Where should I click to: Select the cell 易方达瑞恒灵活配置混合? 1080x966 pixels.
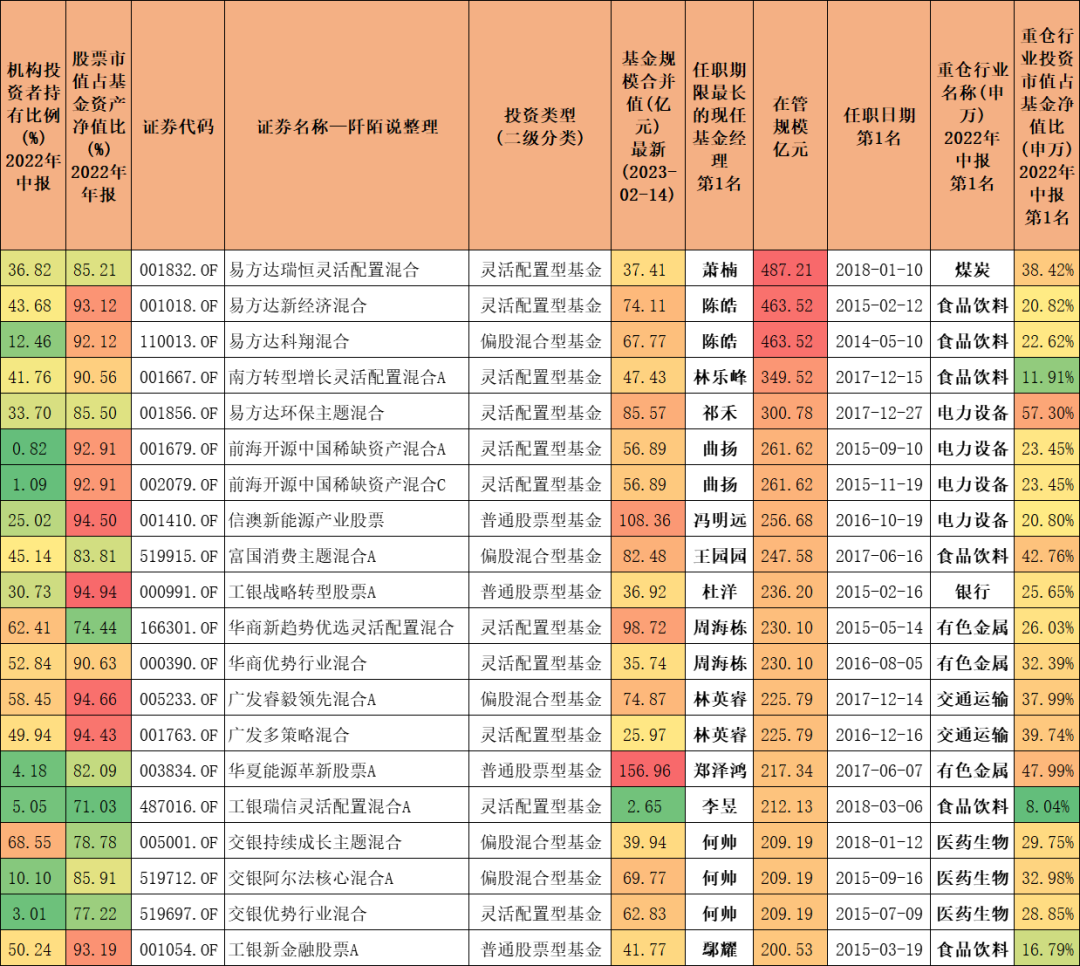click(x=346, y=269)
